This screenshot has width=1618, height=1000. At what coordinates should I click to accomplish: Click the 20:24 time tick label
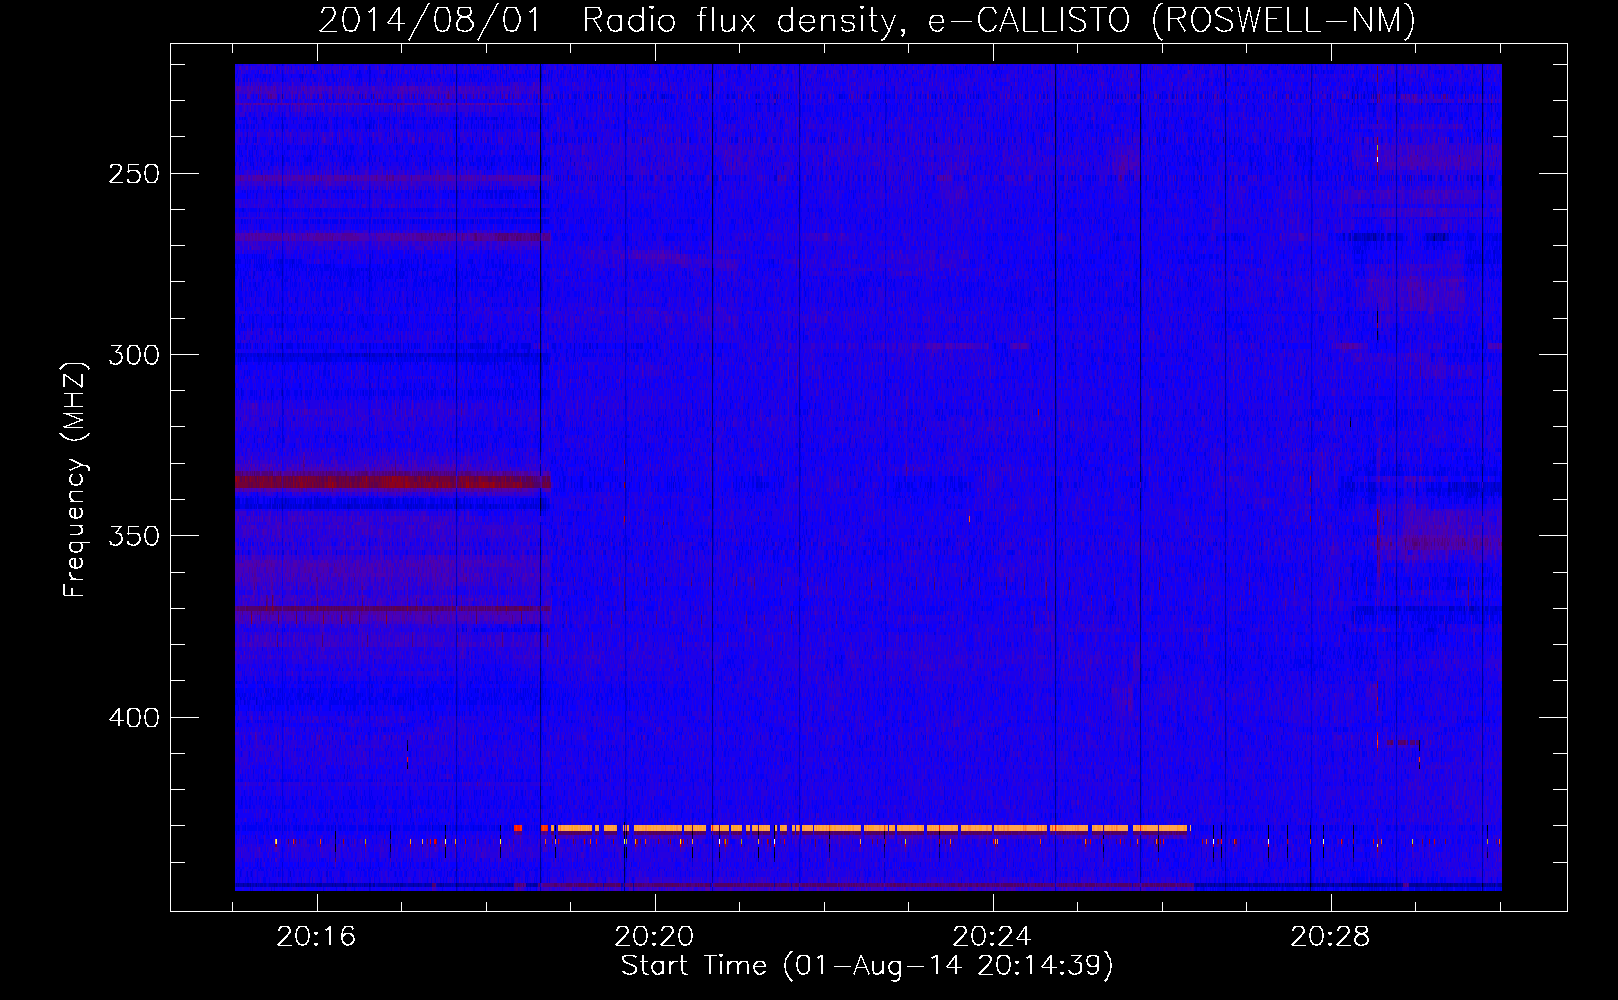[992, 937]
